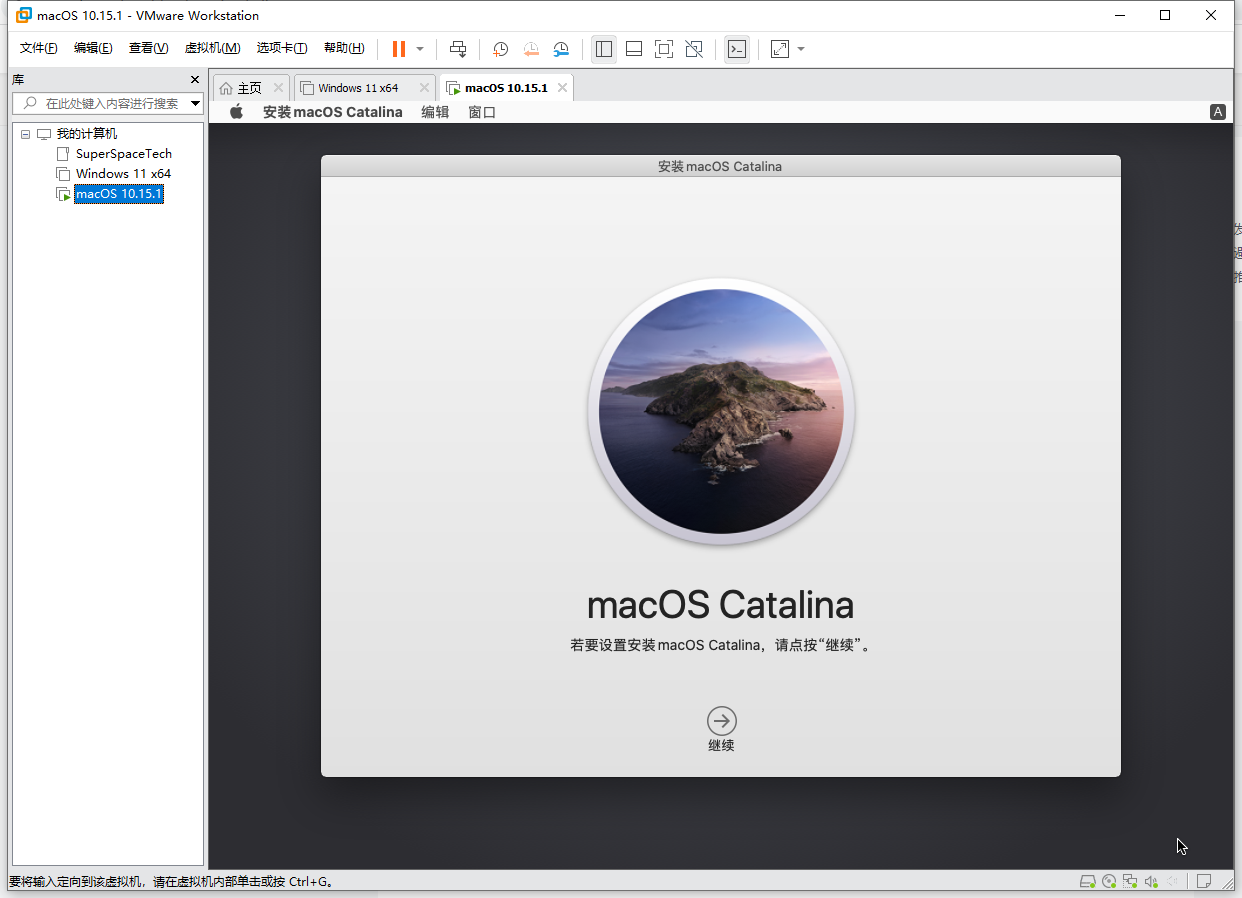Open the Apple menu in the guest

(237, 112)
